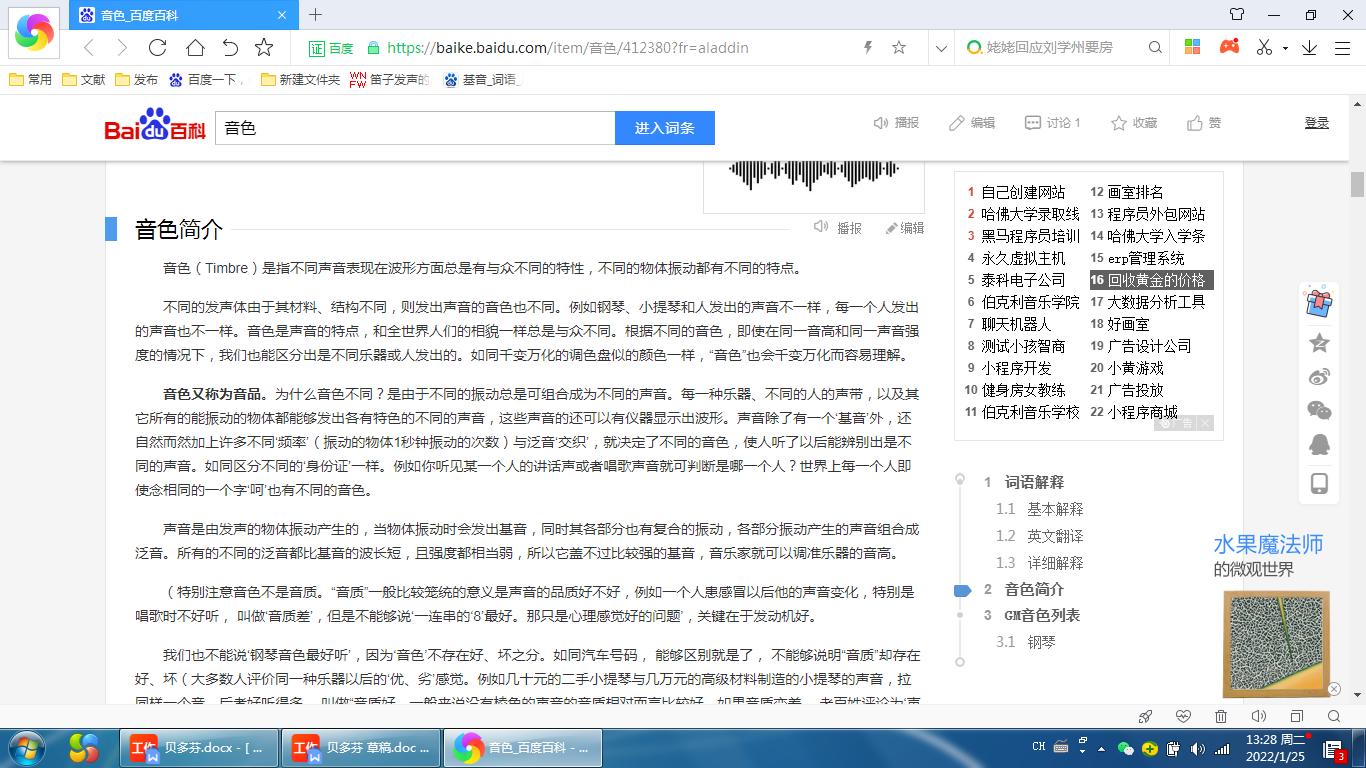
Task: Jump to GM音色列表 in the contents list
Action: pyautogui.click(x=1042, y=615)
